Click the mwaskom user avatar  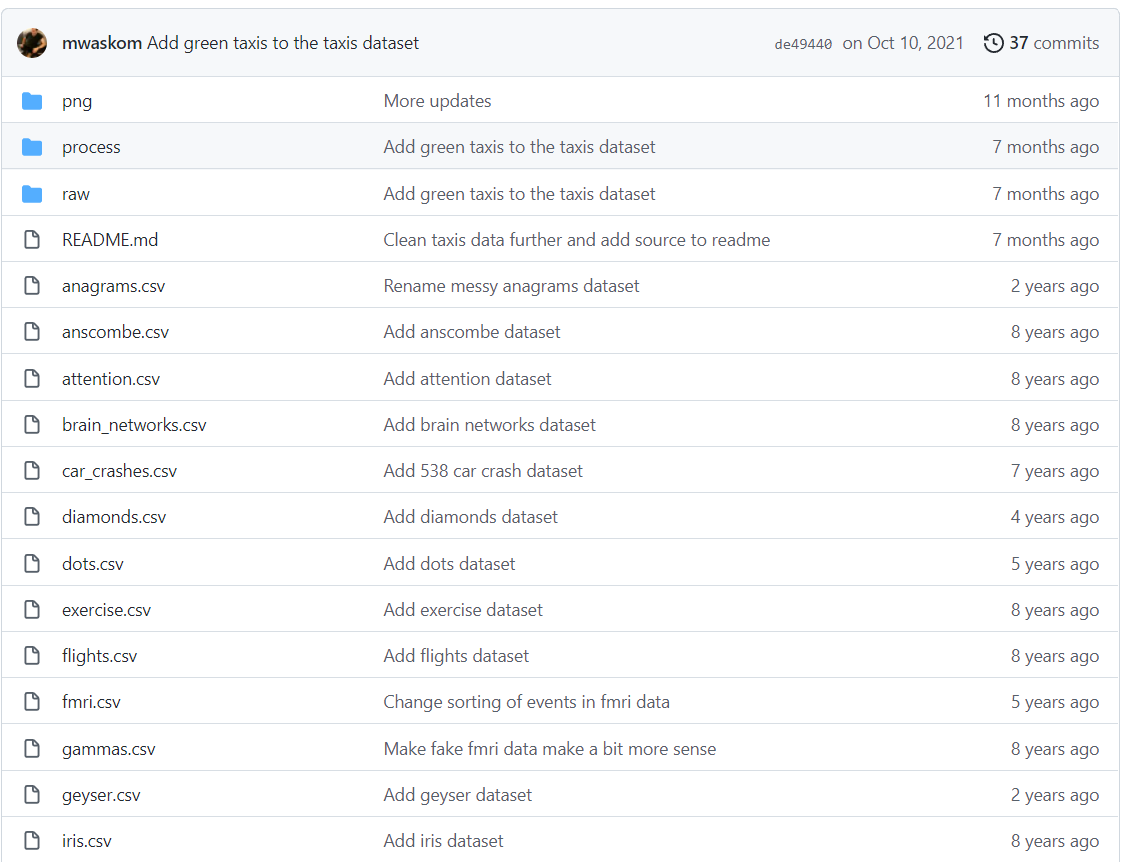pyautogui.click(x=32, y=43)
